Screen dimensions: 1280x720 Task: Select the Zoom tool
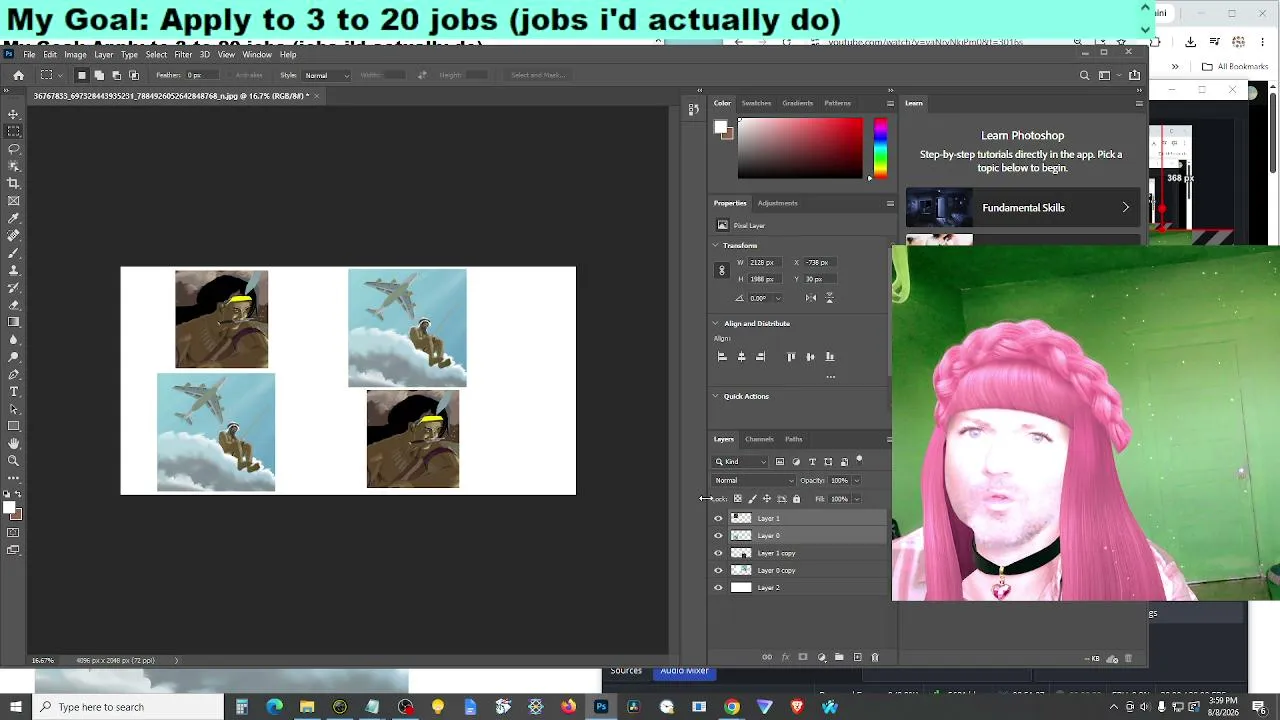tap(13, 460)
